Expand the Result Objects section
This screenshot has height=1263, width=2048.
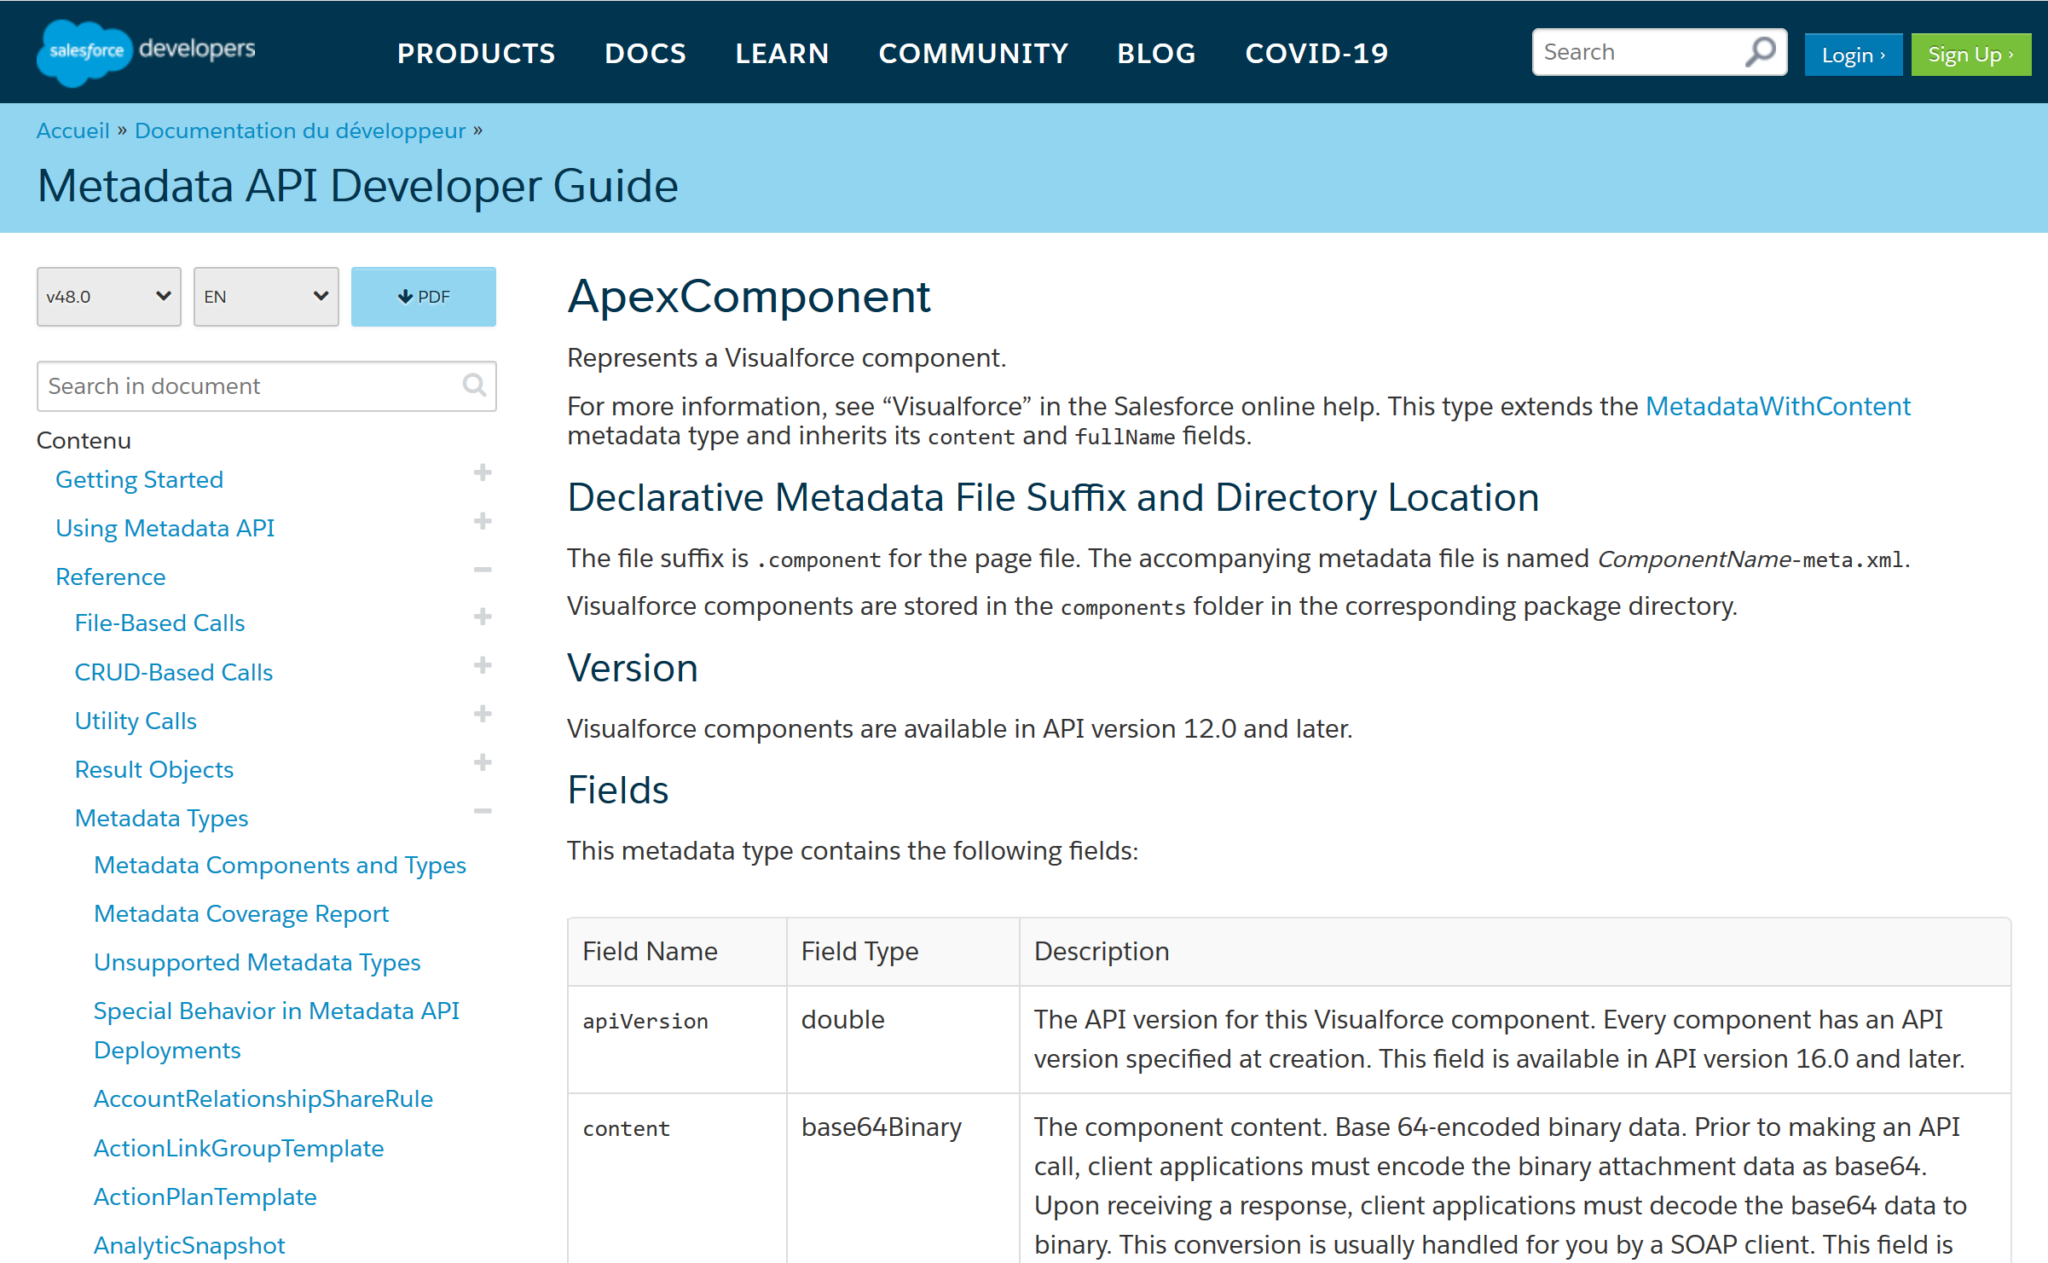point(484,767)
